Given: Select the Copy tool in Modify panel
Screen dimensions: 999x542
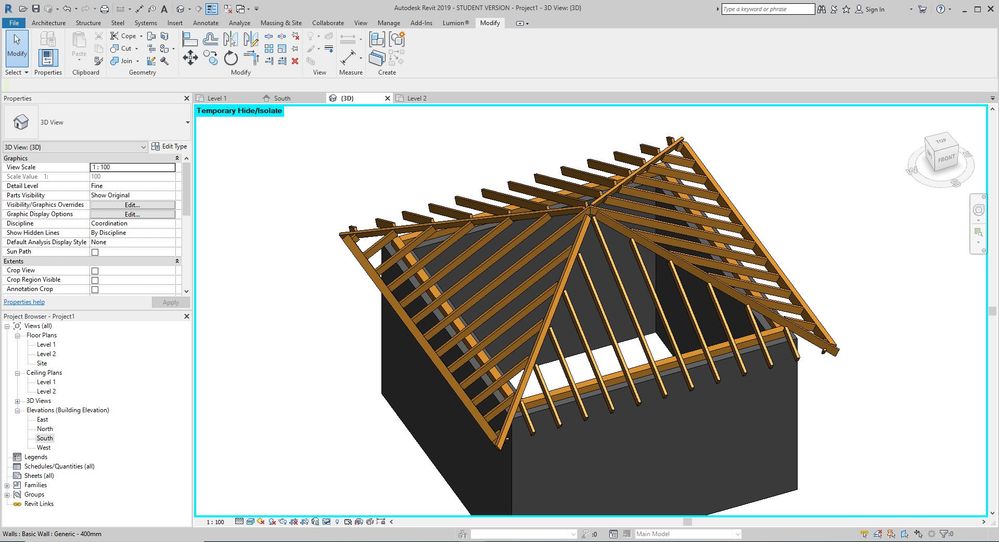Looking at the screenshot, I should tap(210, 59).
